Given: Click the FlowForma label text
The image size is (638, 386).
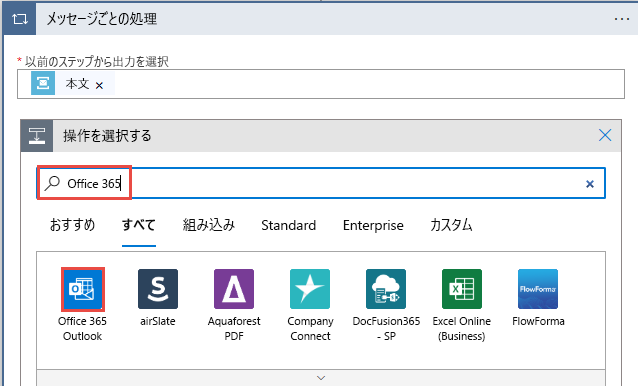Looking at the screenshot, I should coord(538,321).
